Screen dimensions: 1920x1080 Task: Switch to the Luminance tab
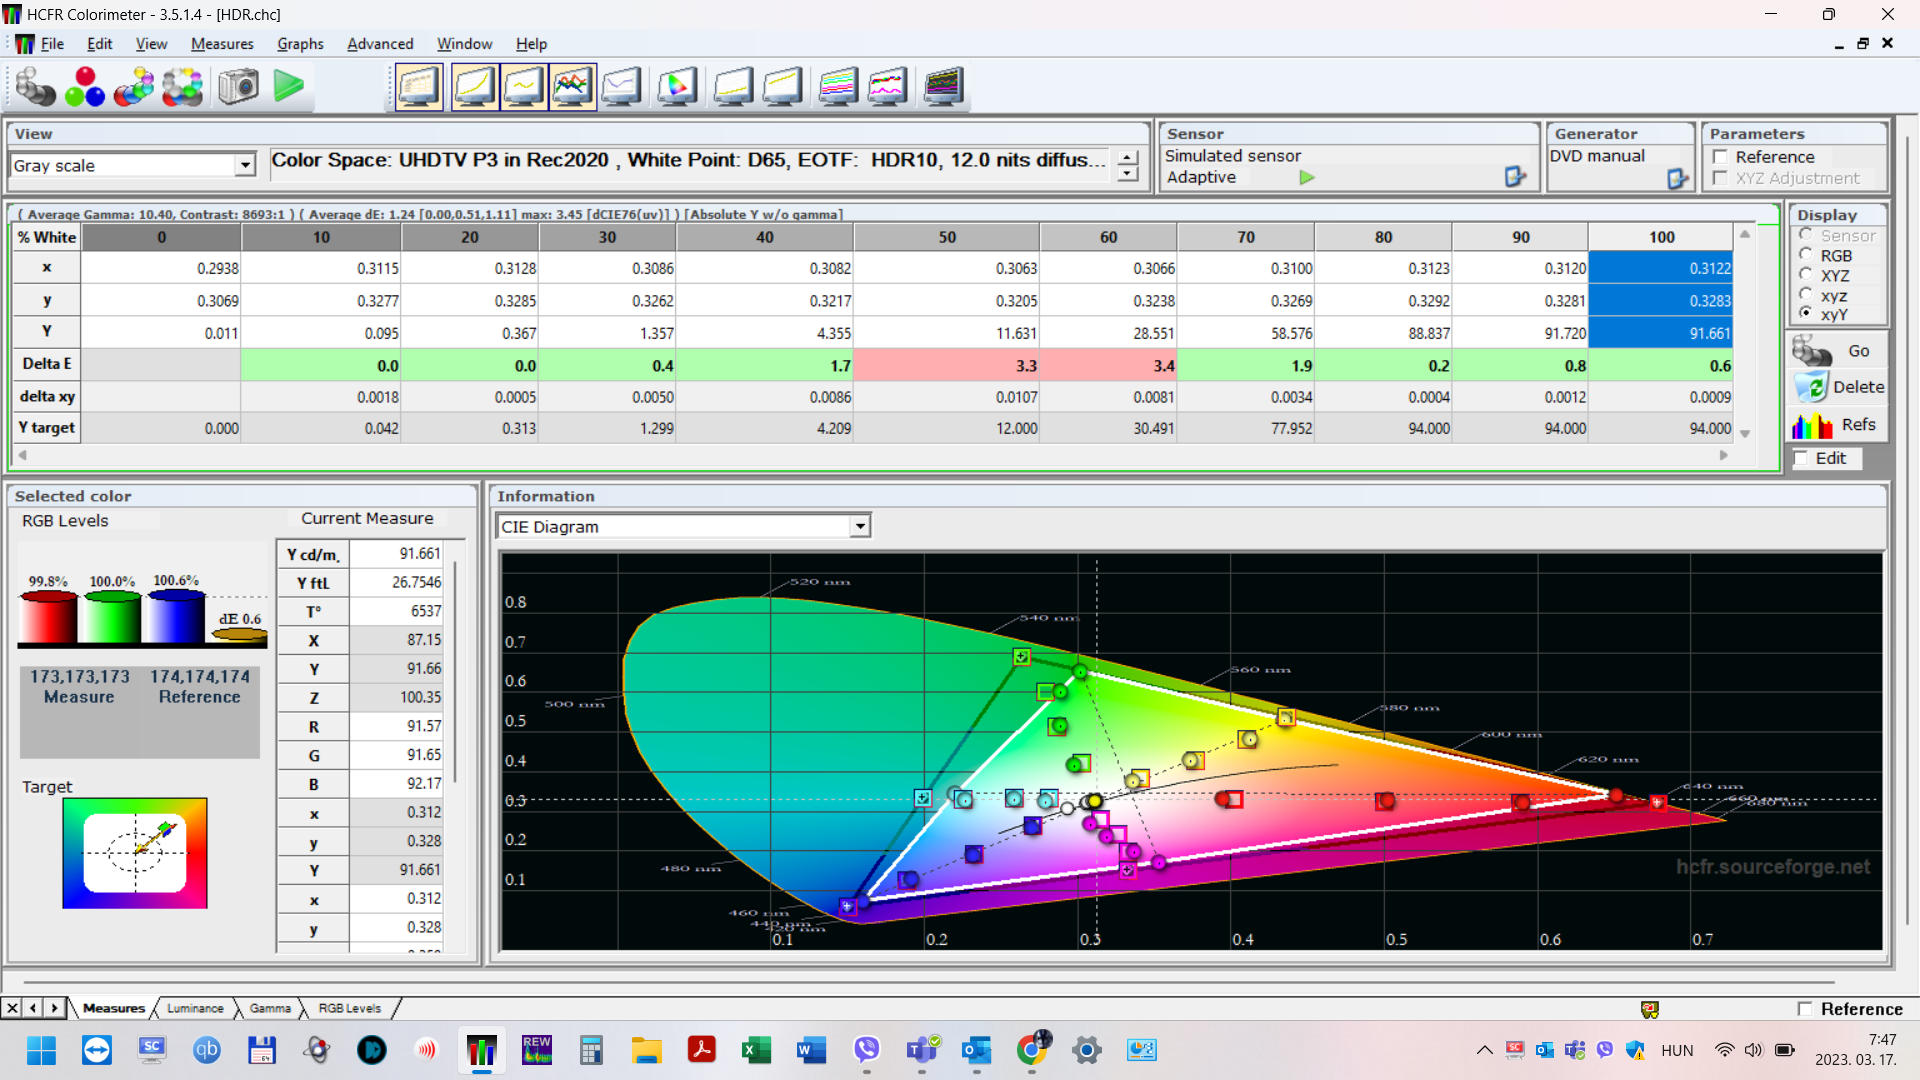pos(195,1008)
